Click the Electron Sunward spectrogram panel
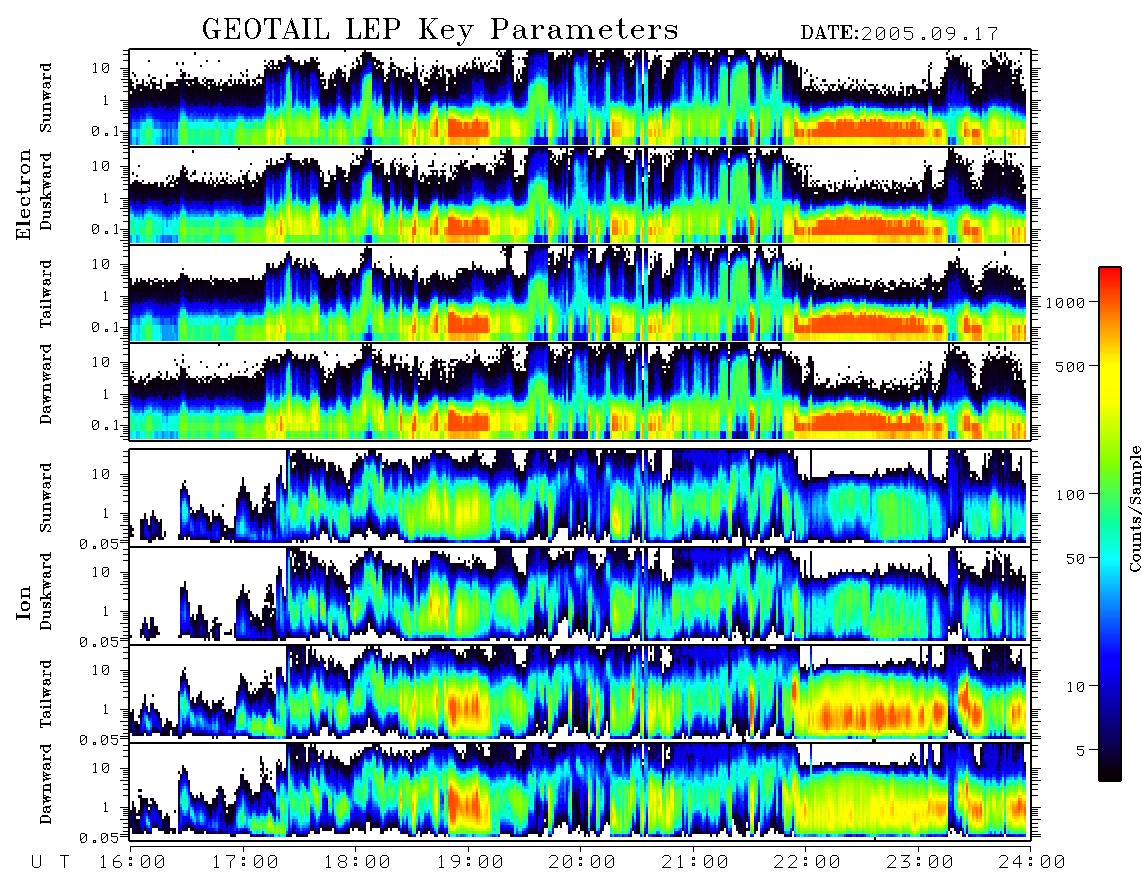Image resolution: width=1142 pixels, height=880 pixels. pos(580,97)
